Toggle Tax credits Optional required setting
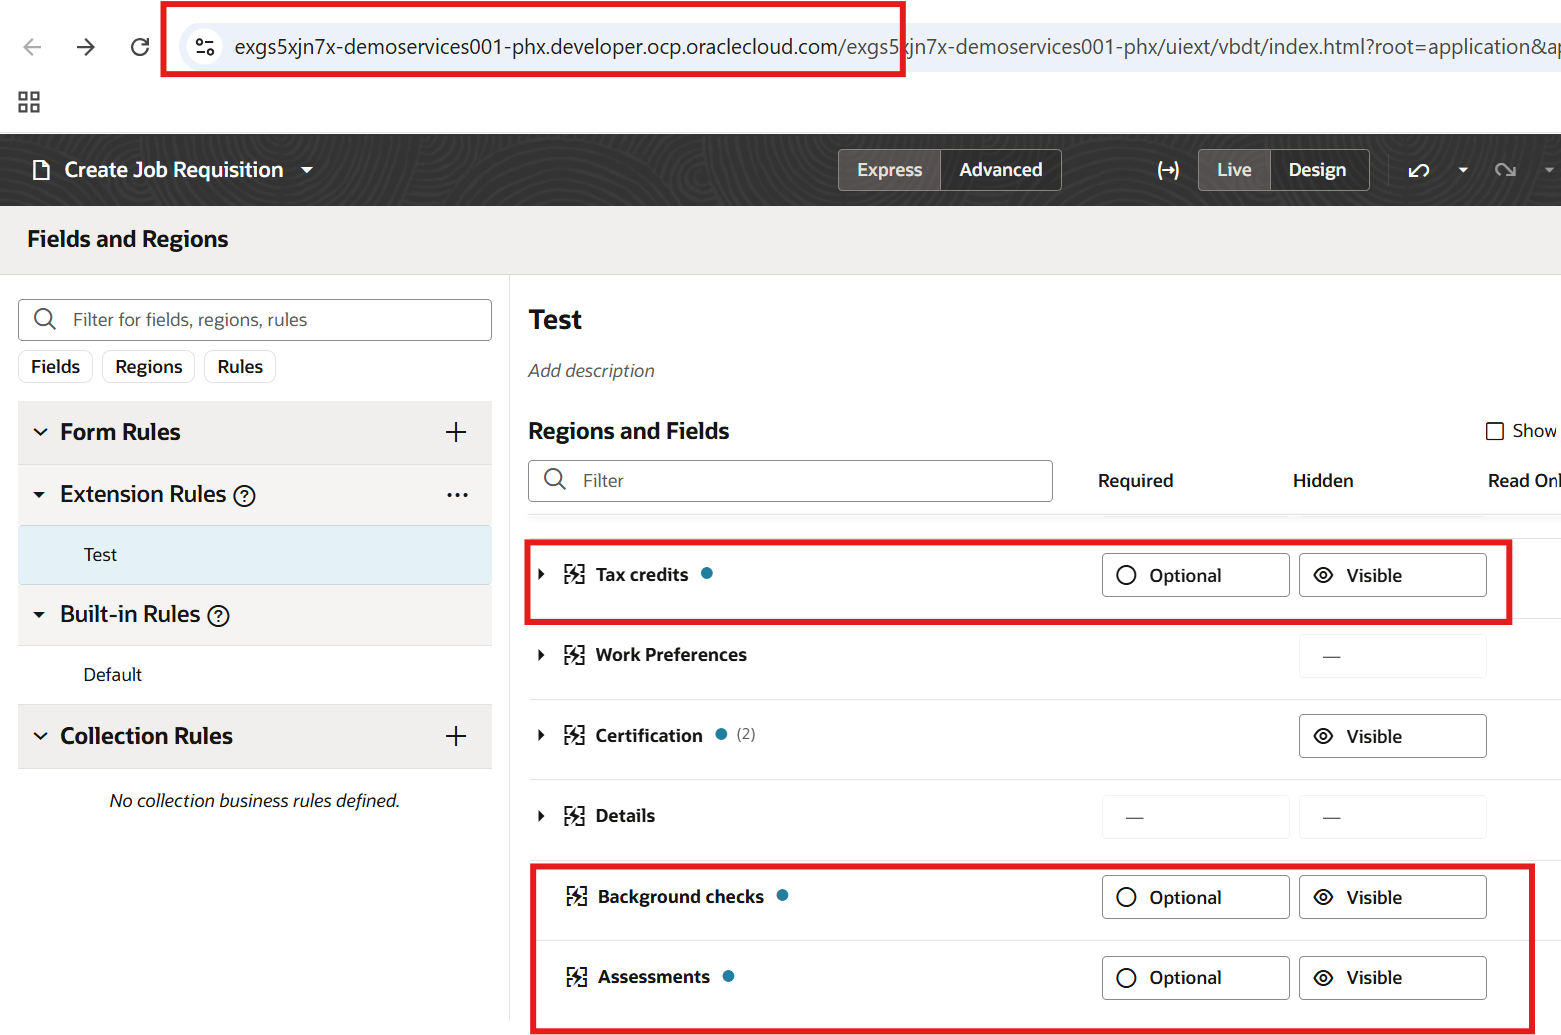This screenshot has height=1035, width=1561. 1196,575
